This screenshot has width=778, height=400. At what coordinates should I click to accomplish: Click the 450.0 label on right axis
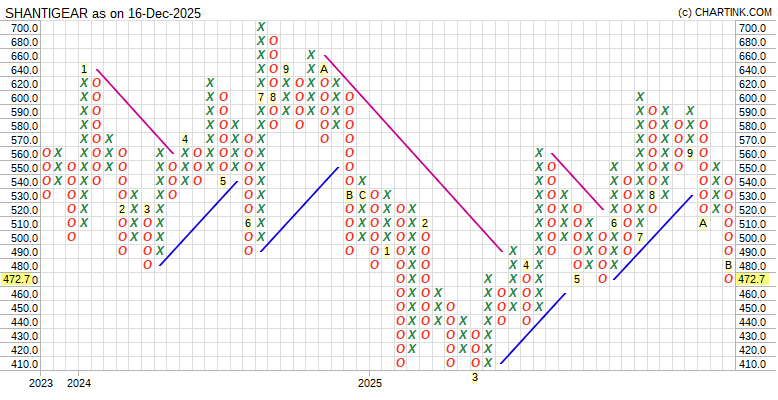751,308
